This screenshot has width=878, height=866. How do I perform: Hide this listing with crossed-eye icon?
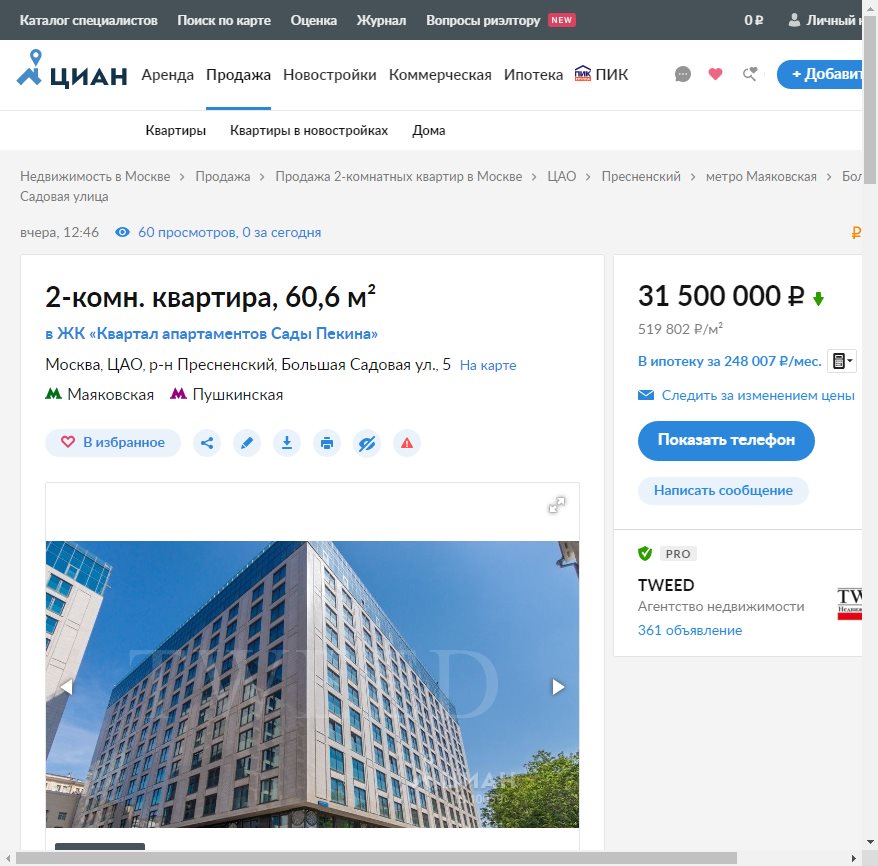point(367,443)
